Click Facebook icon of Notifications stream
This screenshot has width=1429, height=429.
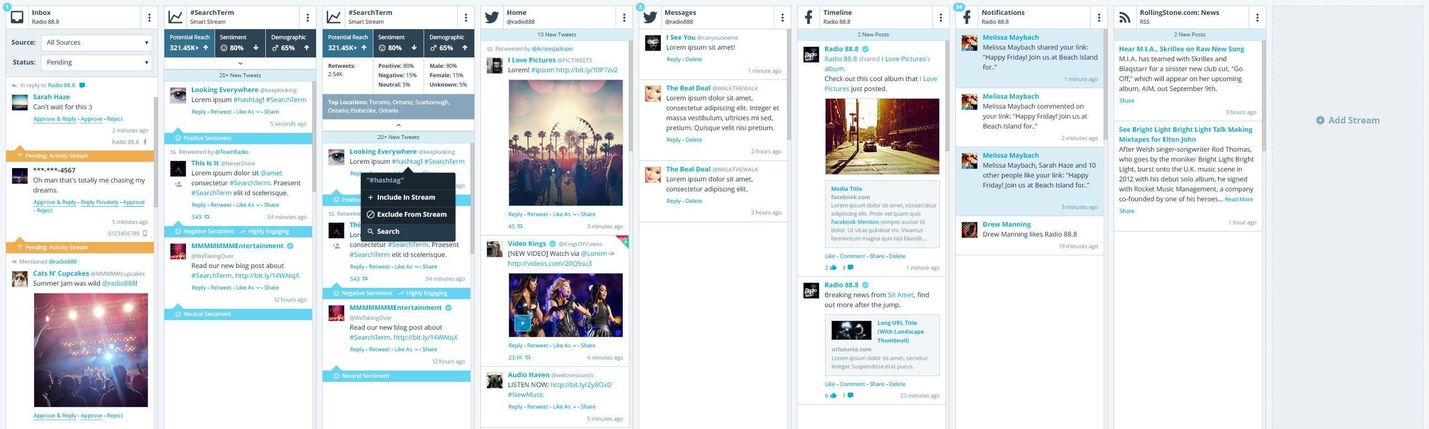click(x=967, y=17)
